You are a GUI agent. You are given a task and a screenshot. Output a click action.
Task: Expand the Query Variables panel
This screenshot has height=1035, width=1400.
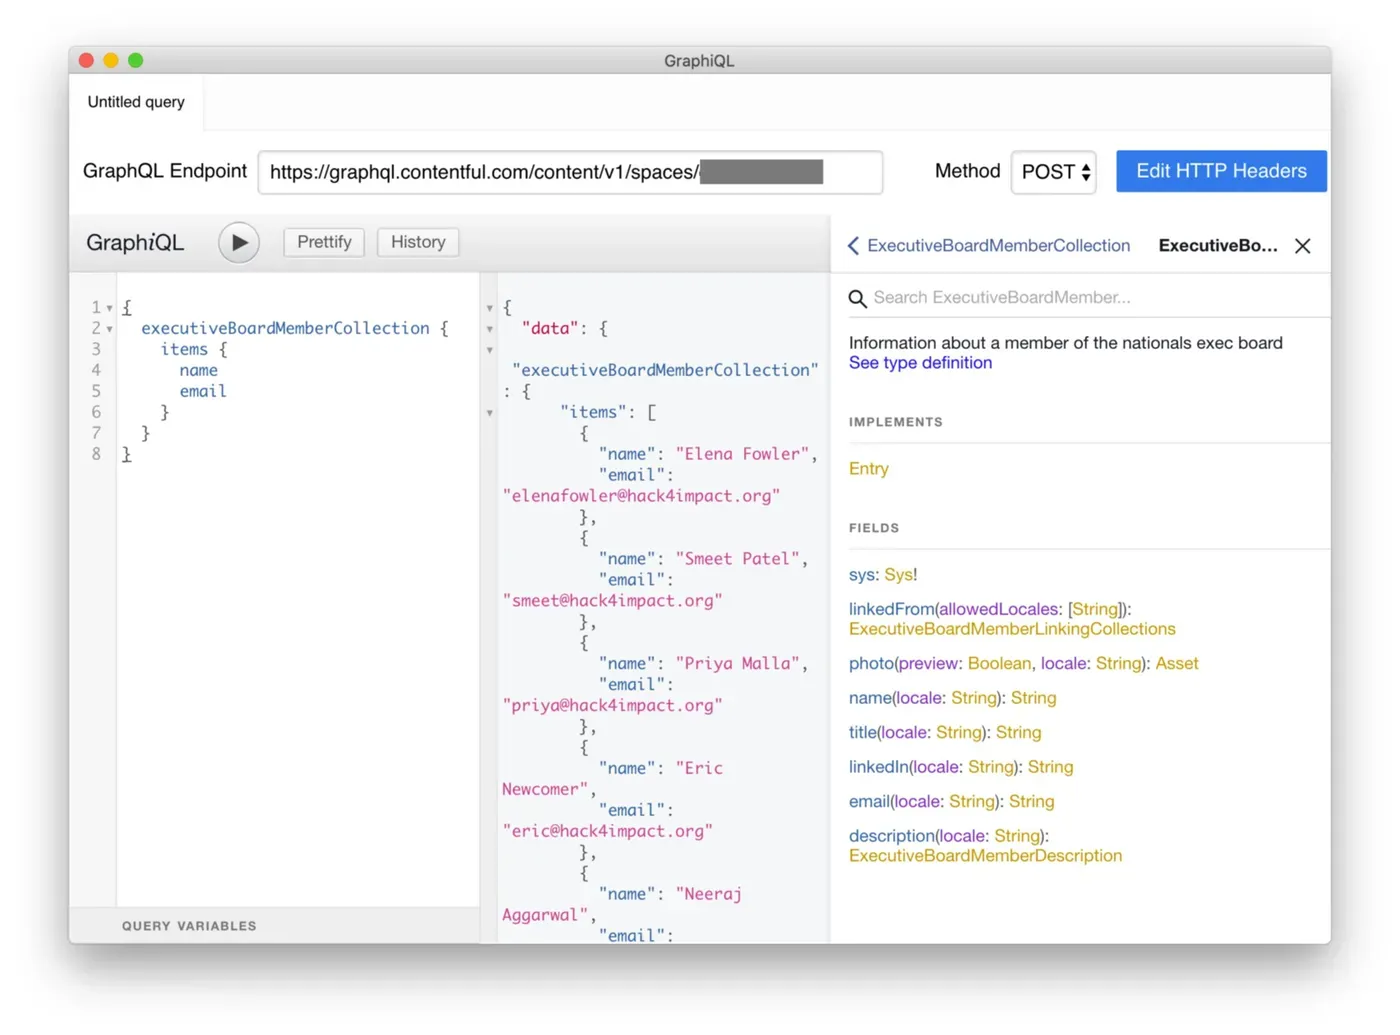tap(189, 925)
